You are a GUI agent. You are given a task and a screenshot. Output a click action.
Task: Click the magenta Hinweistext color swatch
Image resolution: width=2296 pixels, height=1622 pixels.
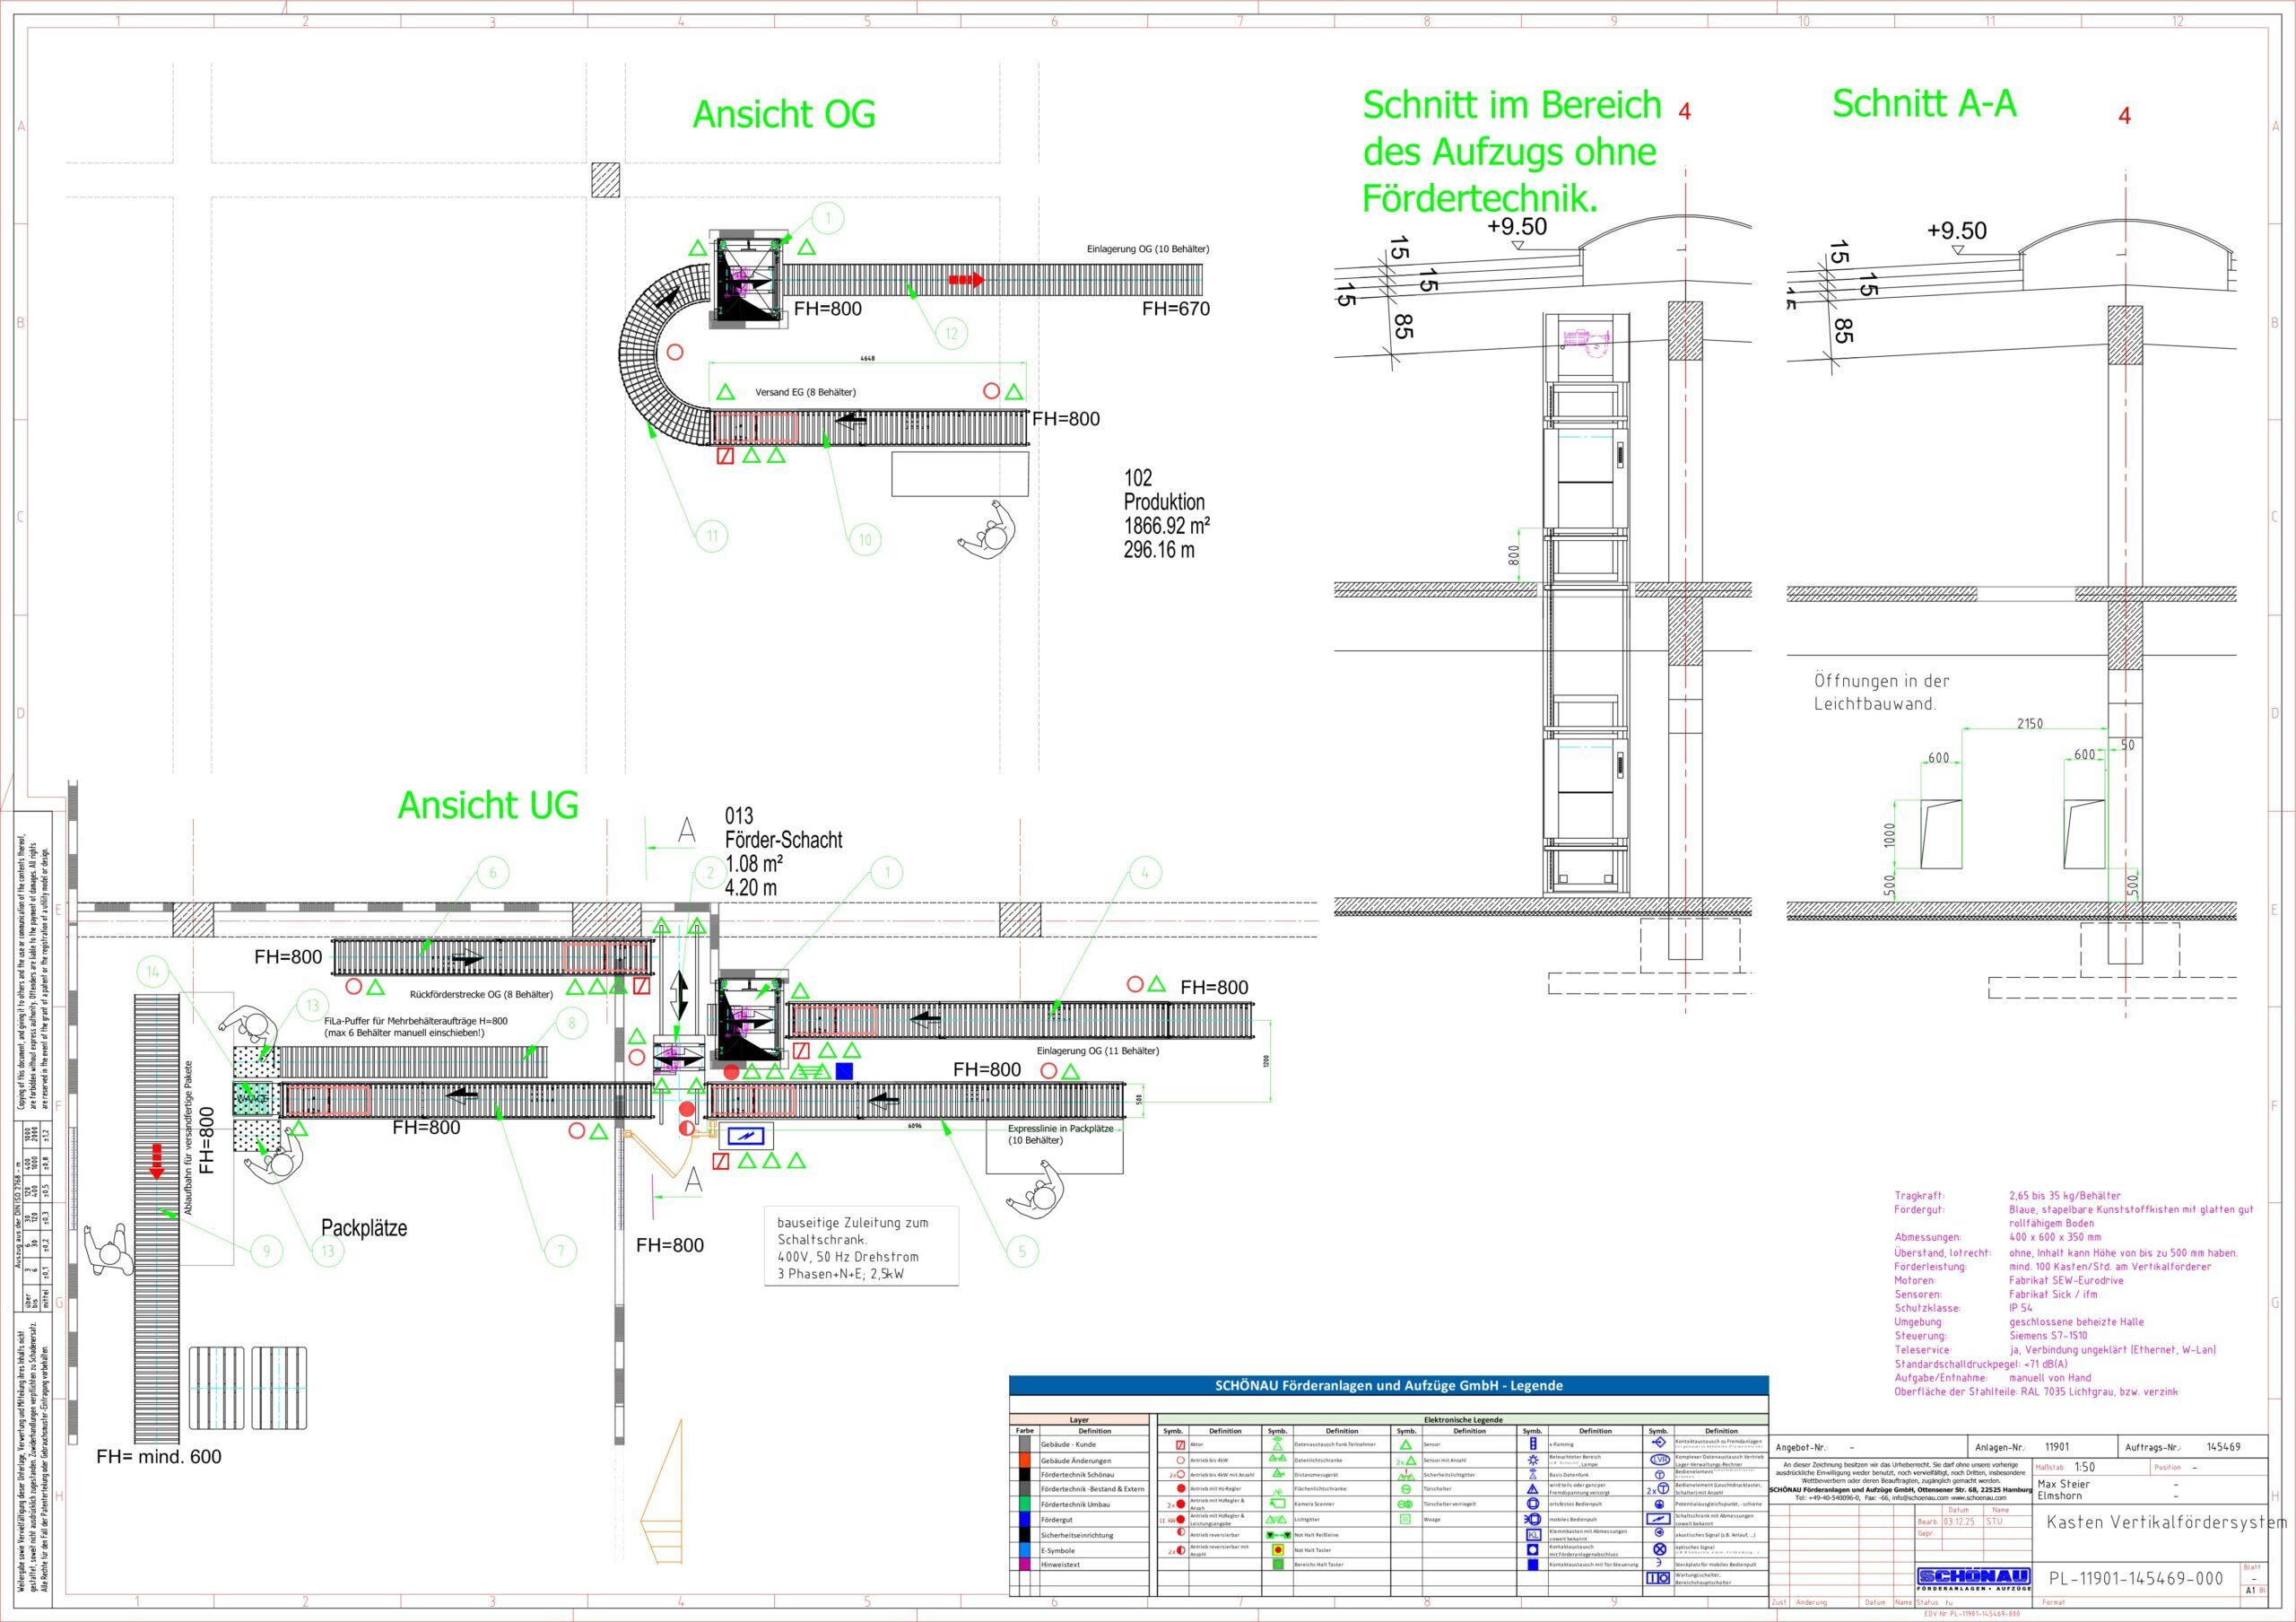click(x=1025, y=1565)
